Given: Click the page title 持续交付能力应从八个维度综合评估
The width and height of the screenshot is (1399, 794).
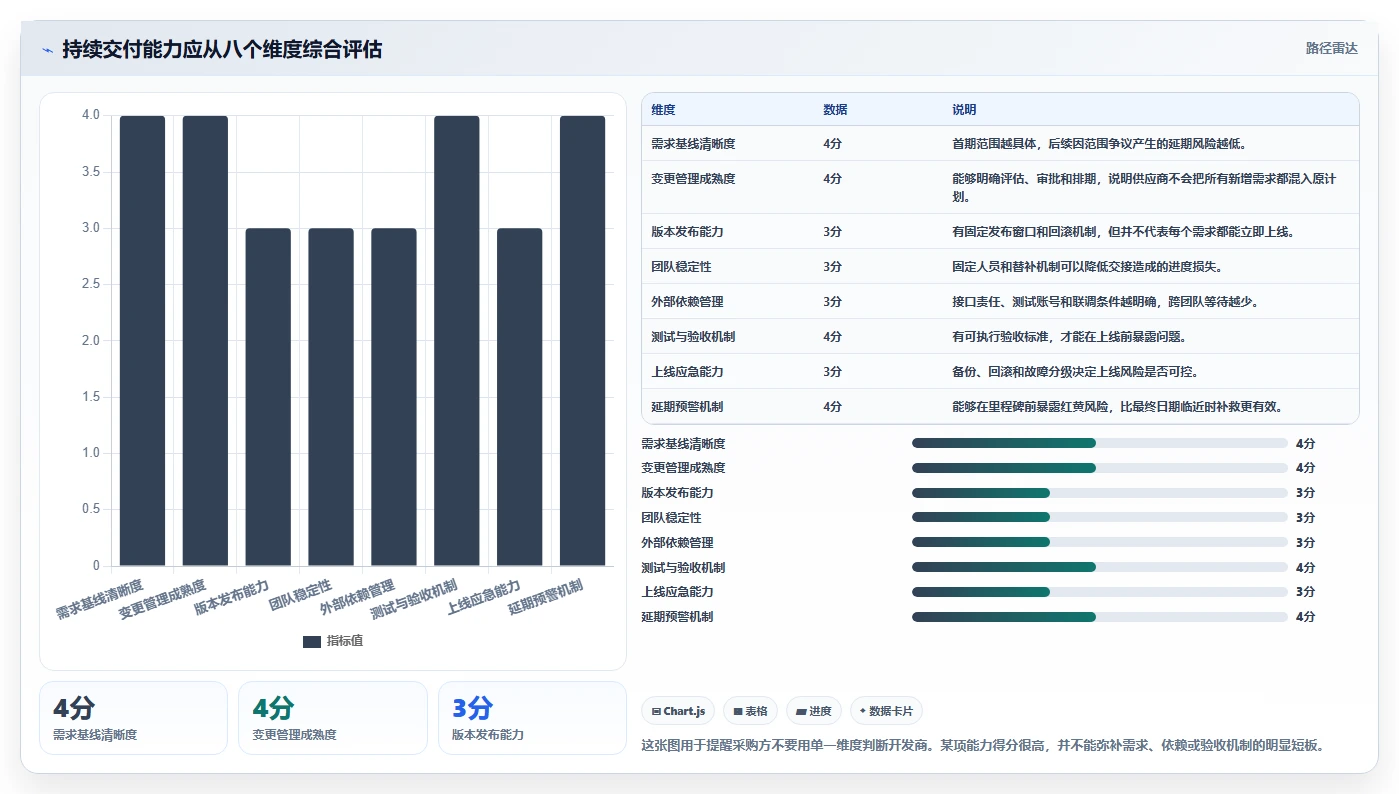Looking at the screenshot, I should coord(222,49).
